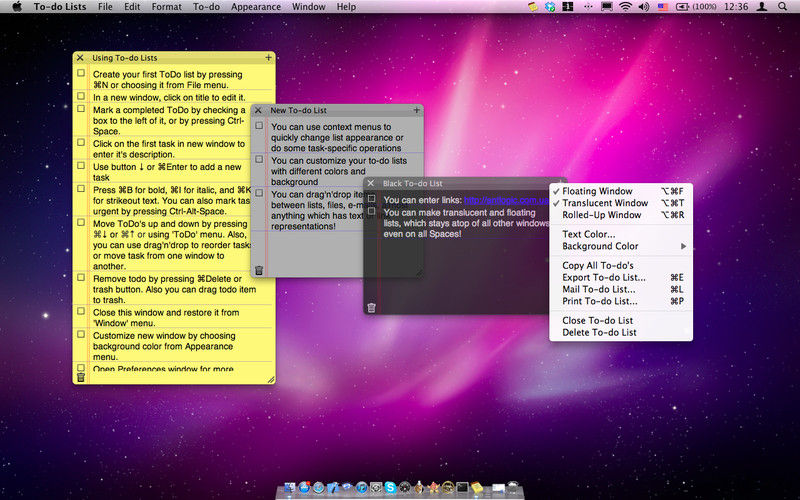Open the battery (100%) status menu
The height and width of the screenshot is (500, 800).
(x=696, y=7)
